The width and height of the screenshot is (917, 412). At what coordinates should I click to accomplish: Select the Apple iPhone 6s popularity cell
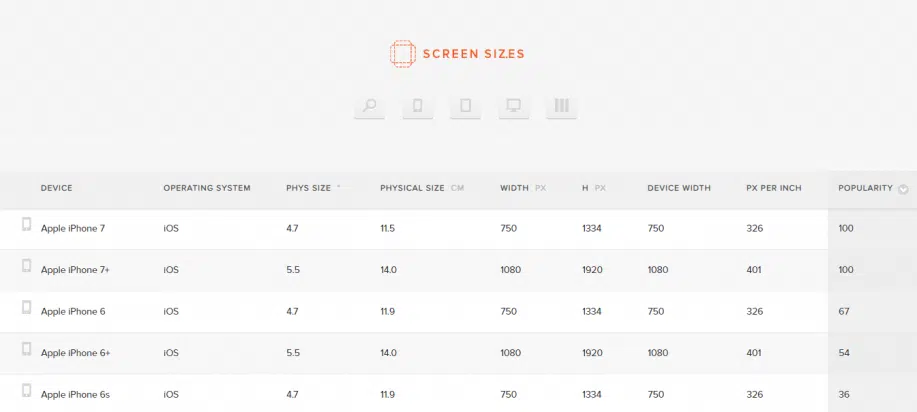click(845, 394)
